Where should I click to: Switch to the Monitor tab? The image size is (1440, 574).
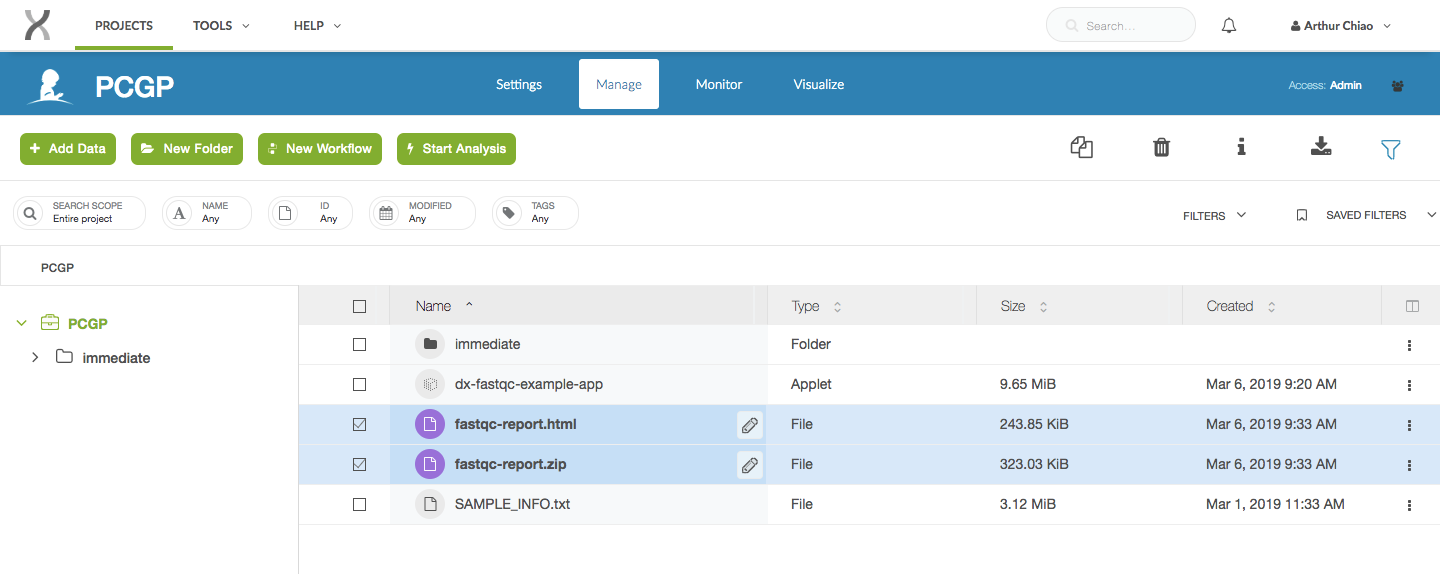(719, 84)
